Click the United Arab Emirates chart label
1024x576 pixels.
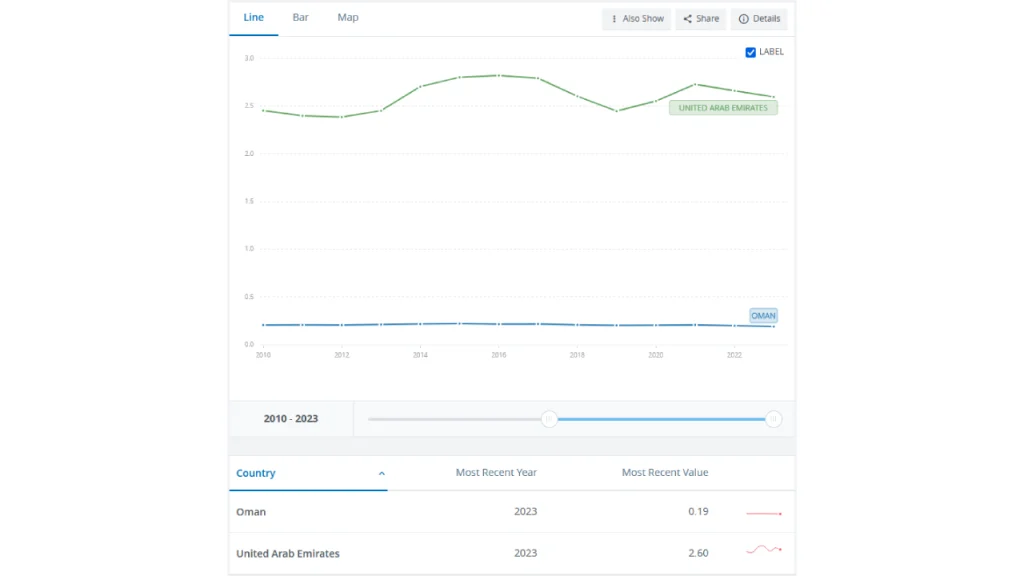(x=723, y=108)
